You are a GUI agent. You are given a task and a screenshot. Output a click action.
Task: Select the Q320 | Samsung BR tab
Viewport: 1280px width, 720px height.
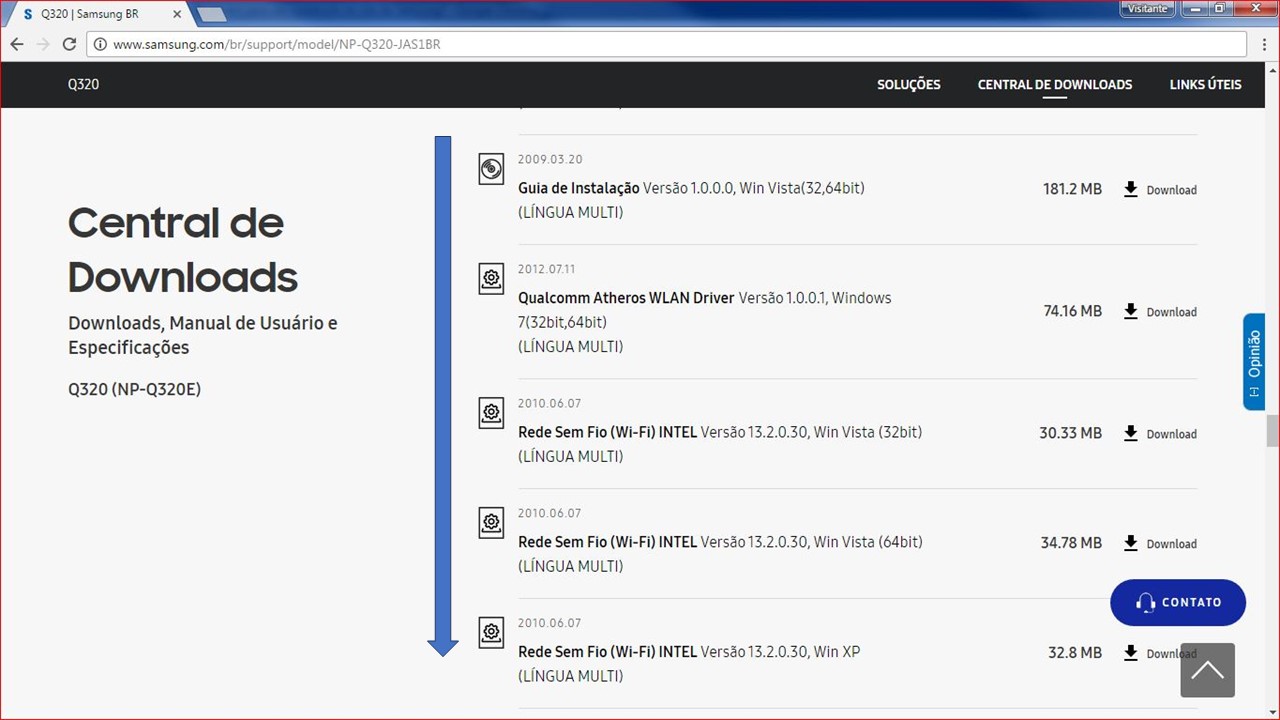[98, 13]
